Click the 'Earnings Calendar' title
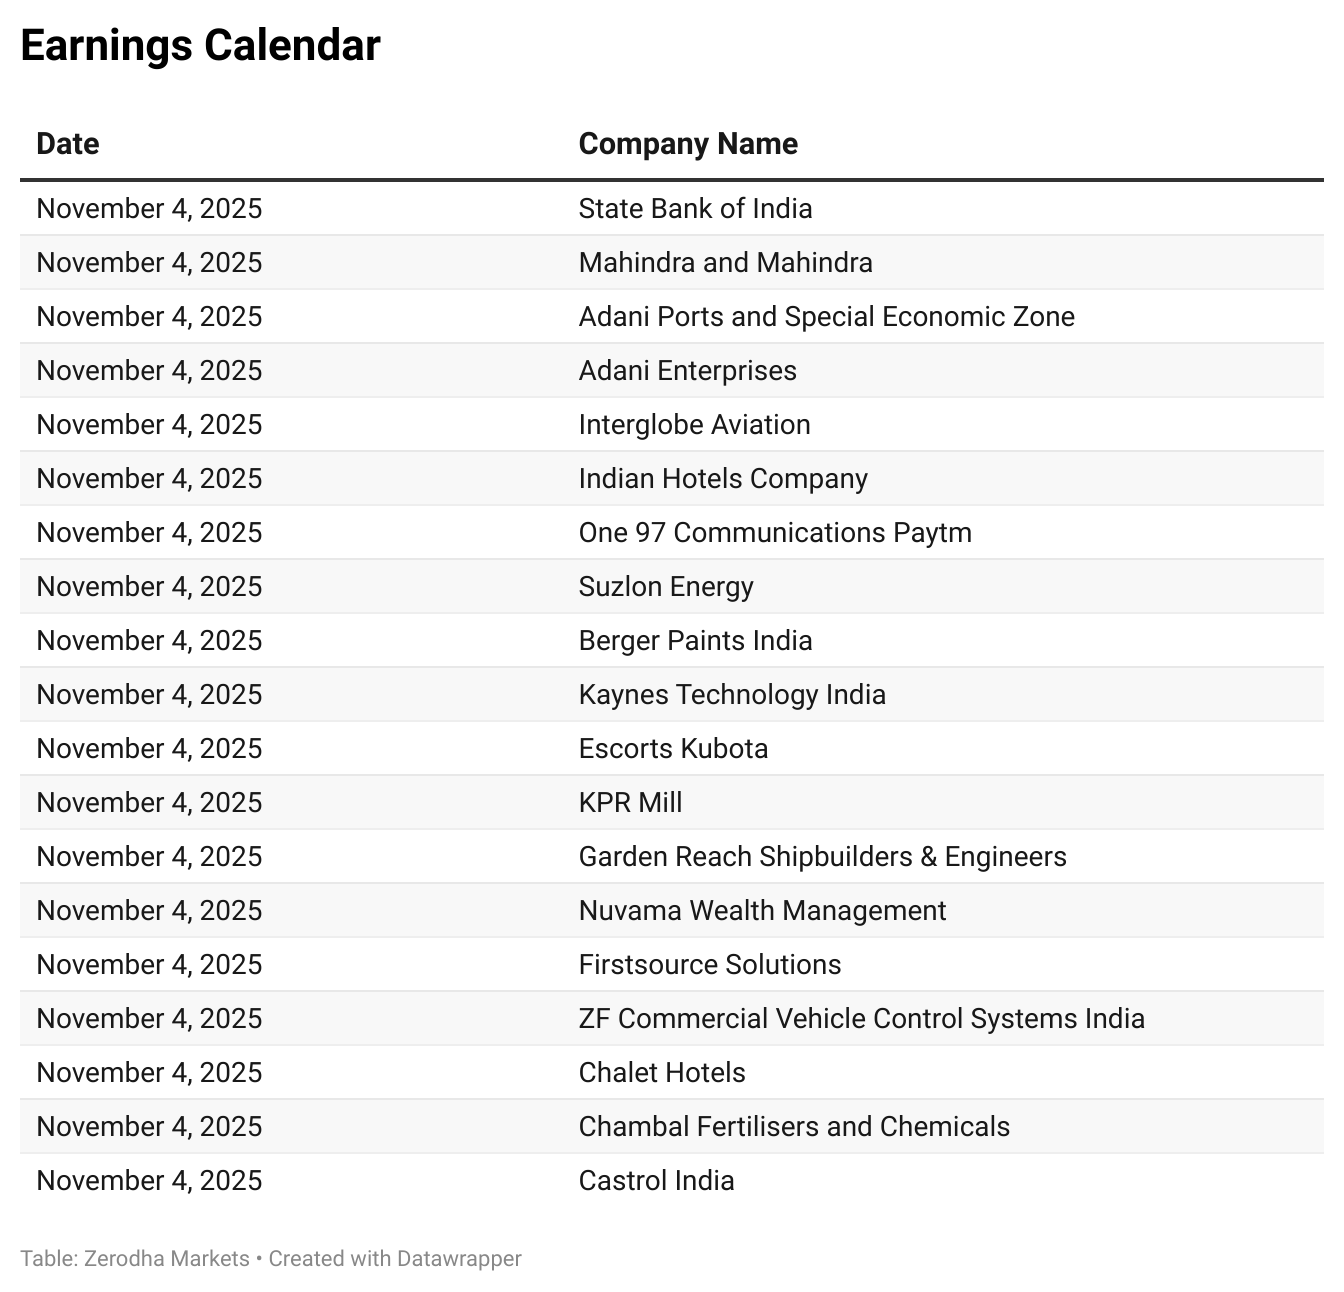The width and height of the screenshot is (1344, 1292). pos(200,46)
